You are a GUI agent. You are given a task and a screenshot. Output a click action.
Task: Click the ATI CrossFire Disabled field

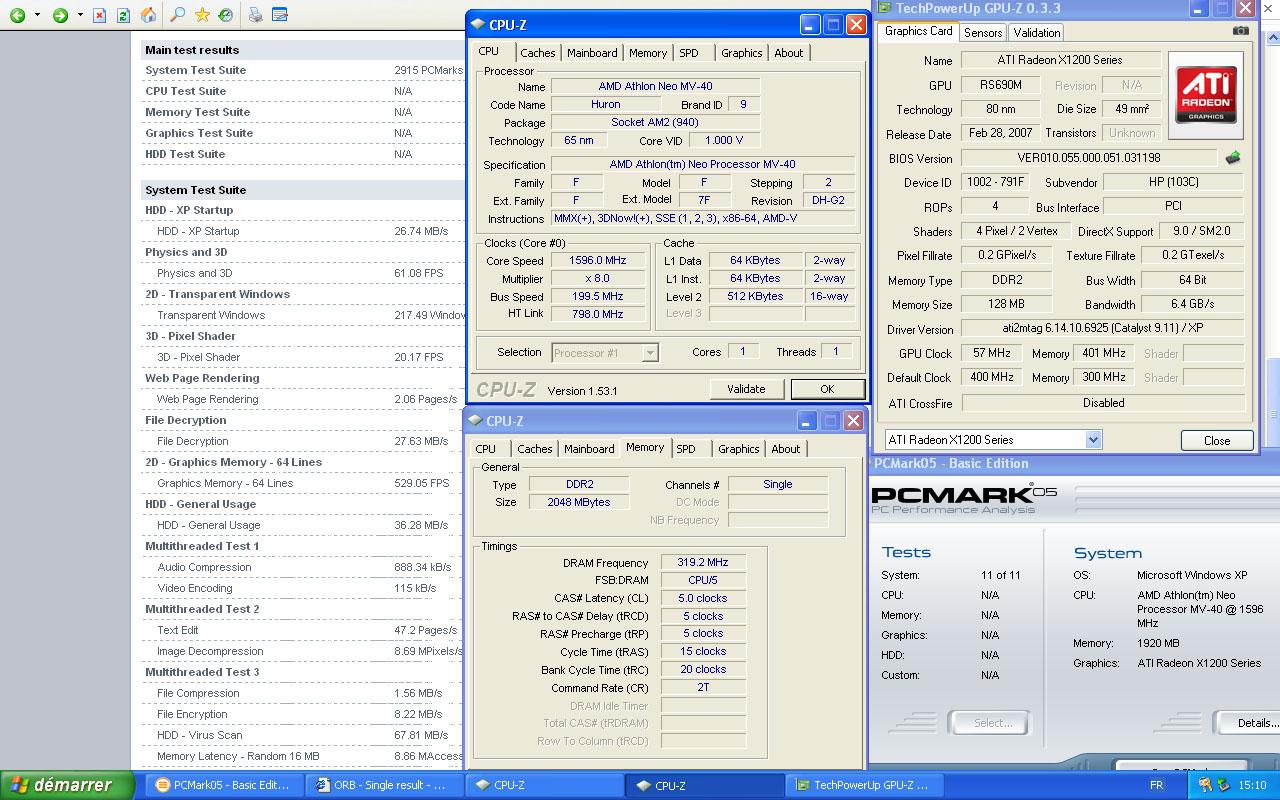point(1102,403)
